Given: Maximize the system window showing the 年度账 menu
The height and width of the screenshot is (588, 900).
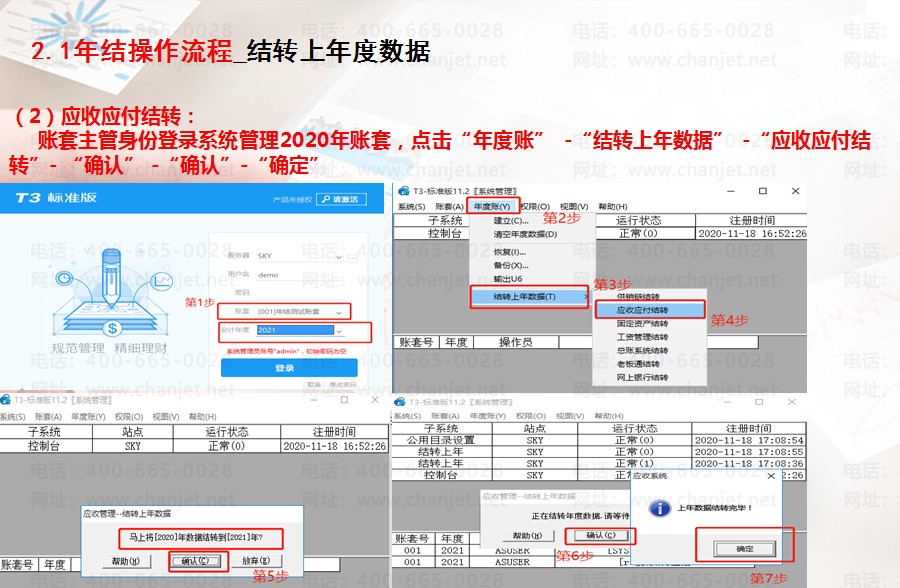Looking at the screenshot, I should (763, 191).
